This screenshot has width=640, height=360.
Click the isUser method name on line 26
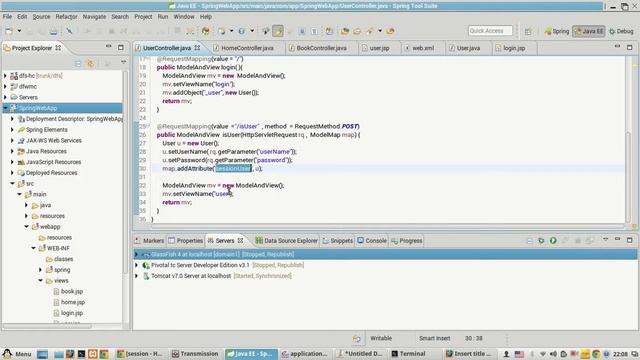(x=231, y=135)
